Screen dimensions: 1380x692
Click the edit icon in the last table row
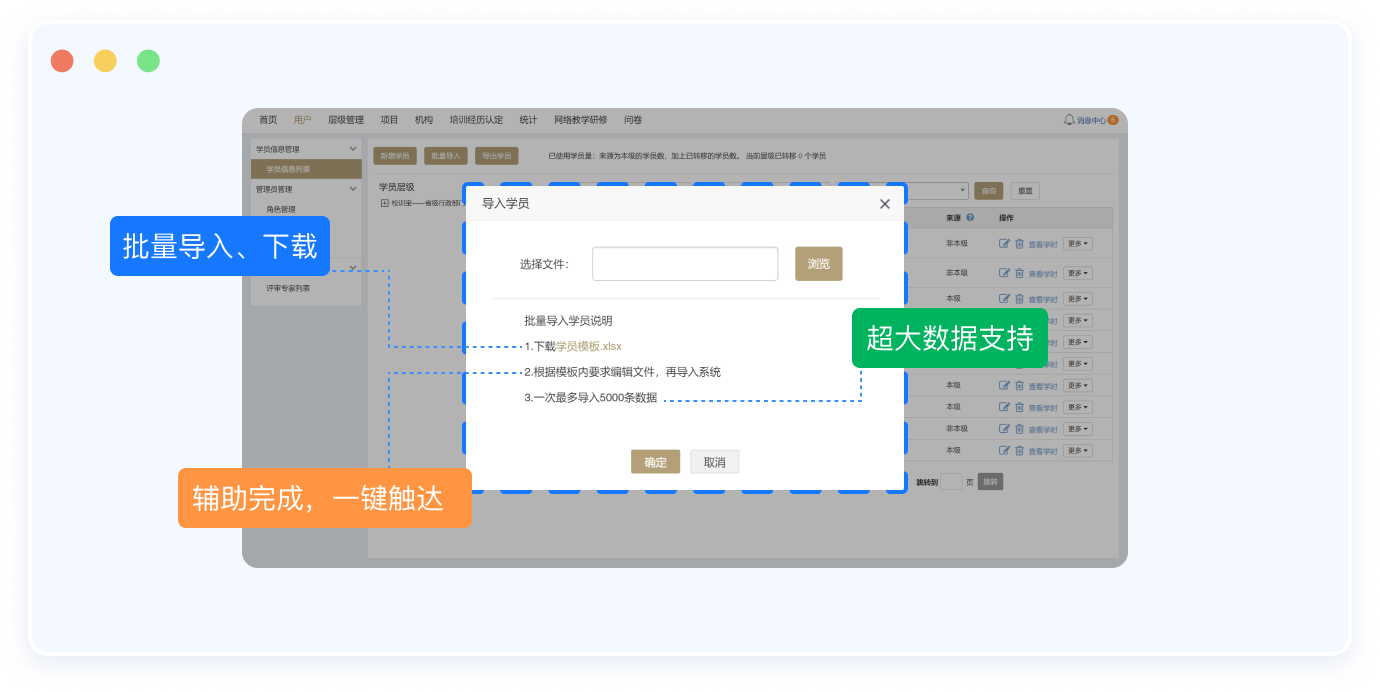1004,451
